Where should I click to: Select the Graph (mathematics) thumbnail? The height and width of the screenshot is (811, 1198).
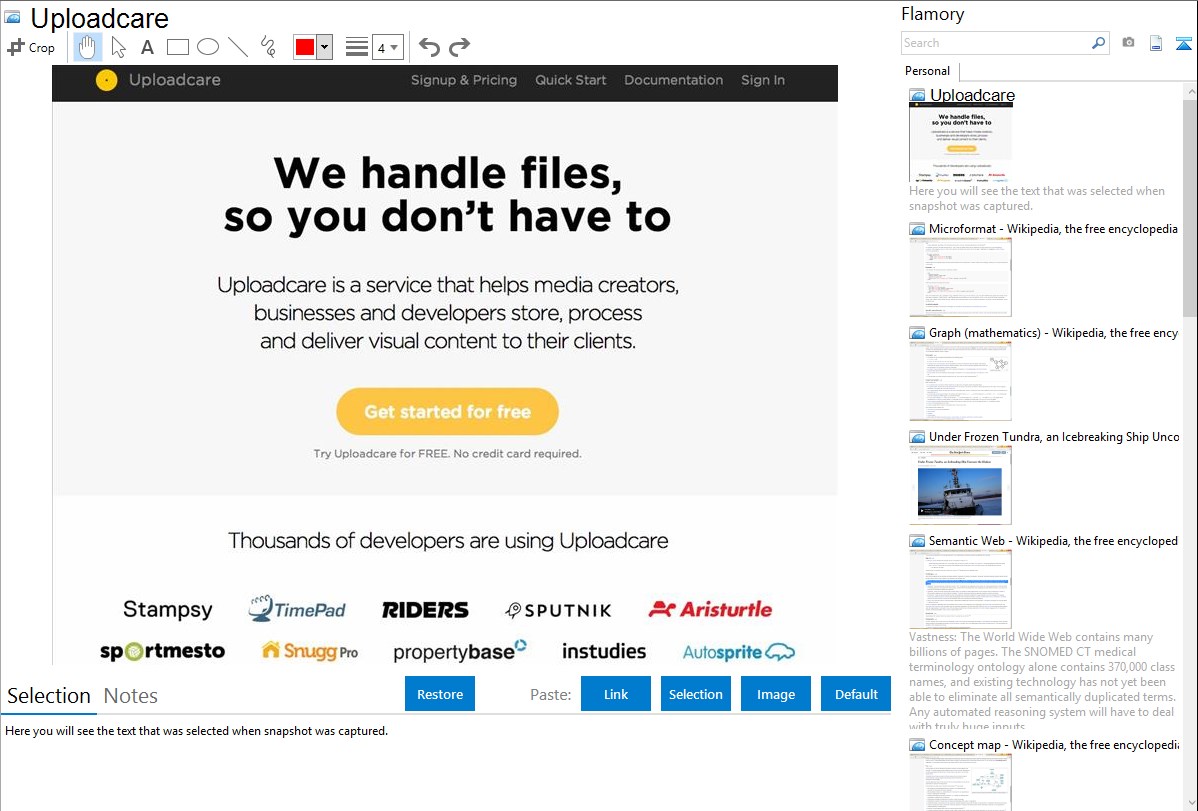[x=960, y=381]
